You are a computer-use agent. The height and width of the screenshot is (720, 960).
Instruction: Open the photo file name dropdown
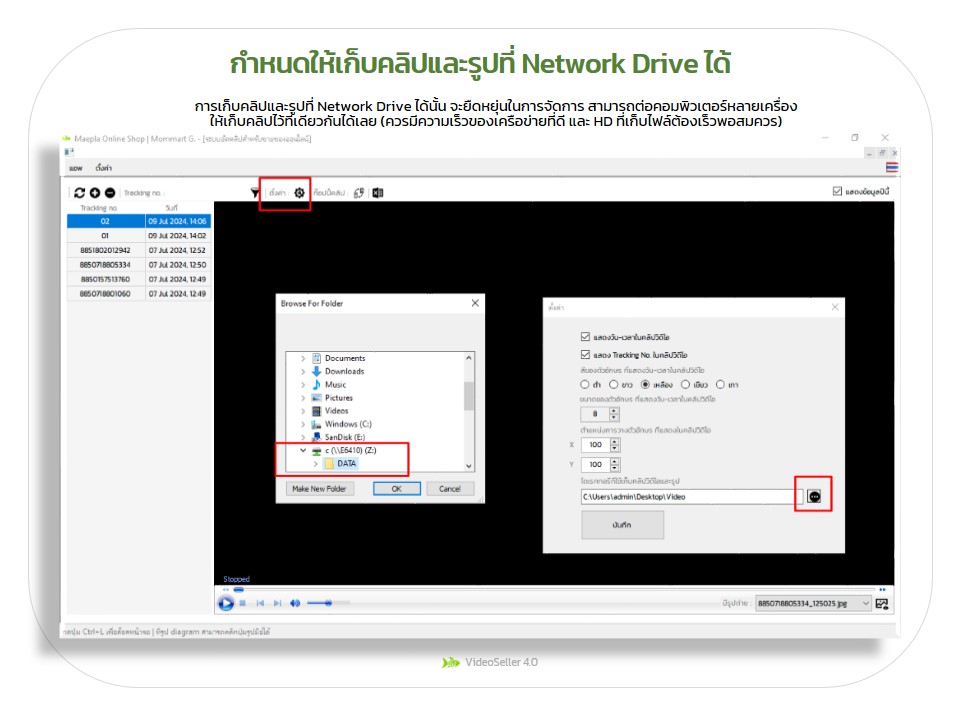pyautogui.click(x=865, y=603)
